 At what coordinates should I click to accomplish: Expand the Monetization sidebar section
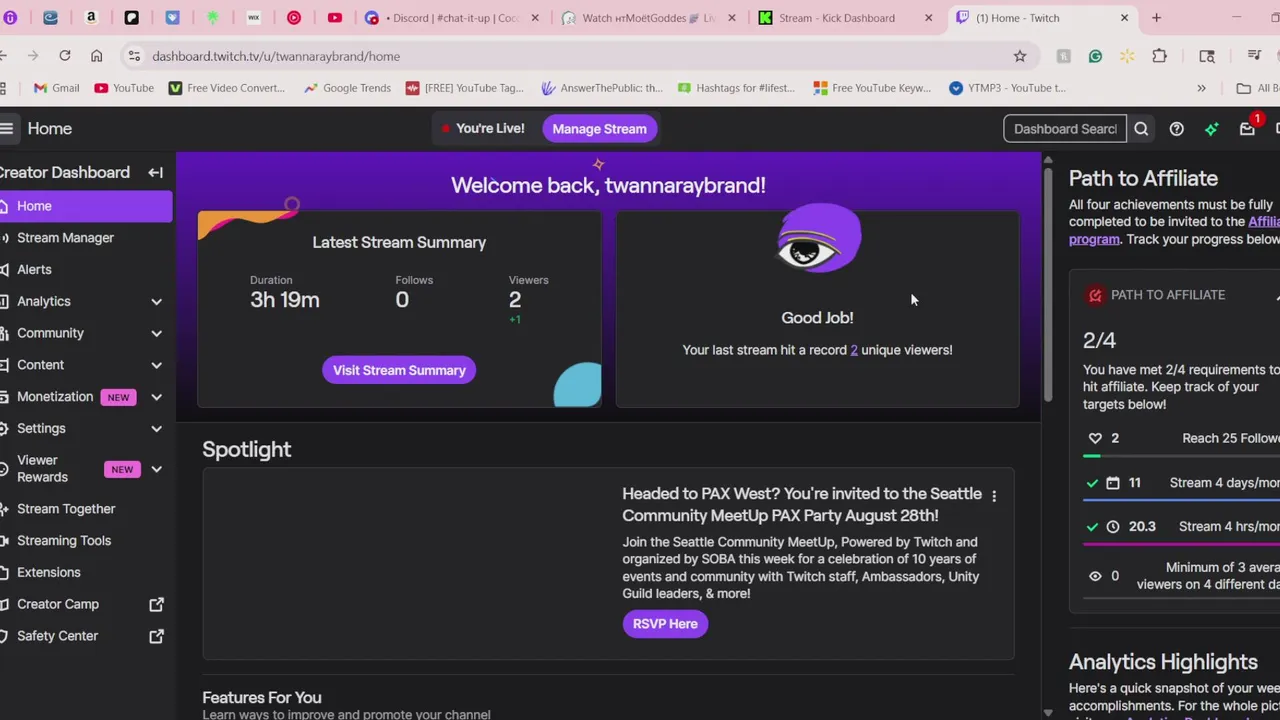(x=156, y=397)
